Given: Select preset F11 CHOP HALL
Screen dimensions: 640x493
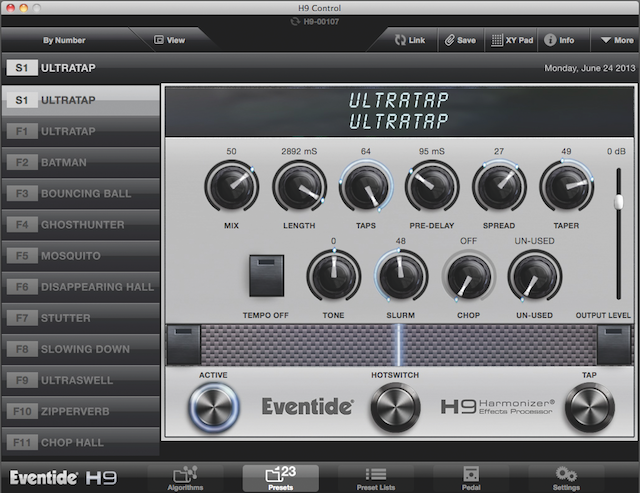Looking at the screenshot, I should coord(80,442).
